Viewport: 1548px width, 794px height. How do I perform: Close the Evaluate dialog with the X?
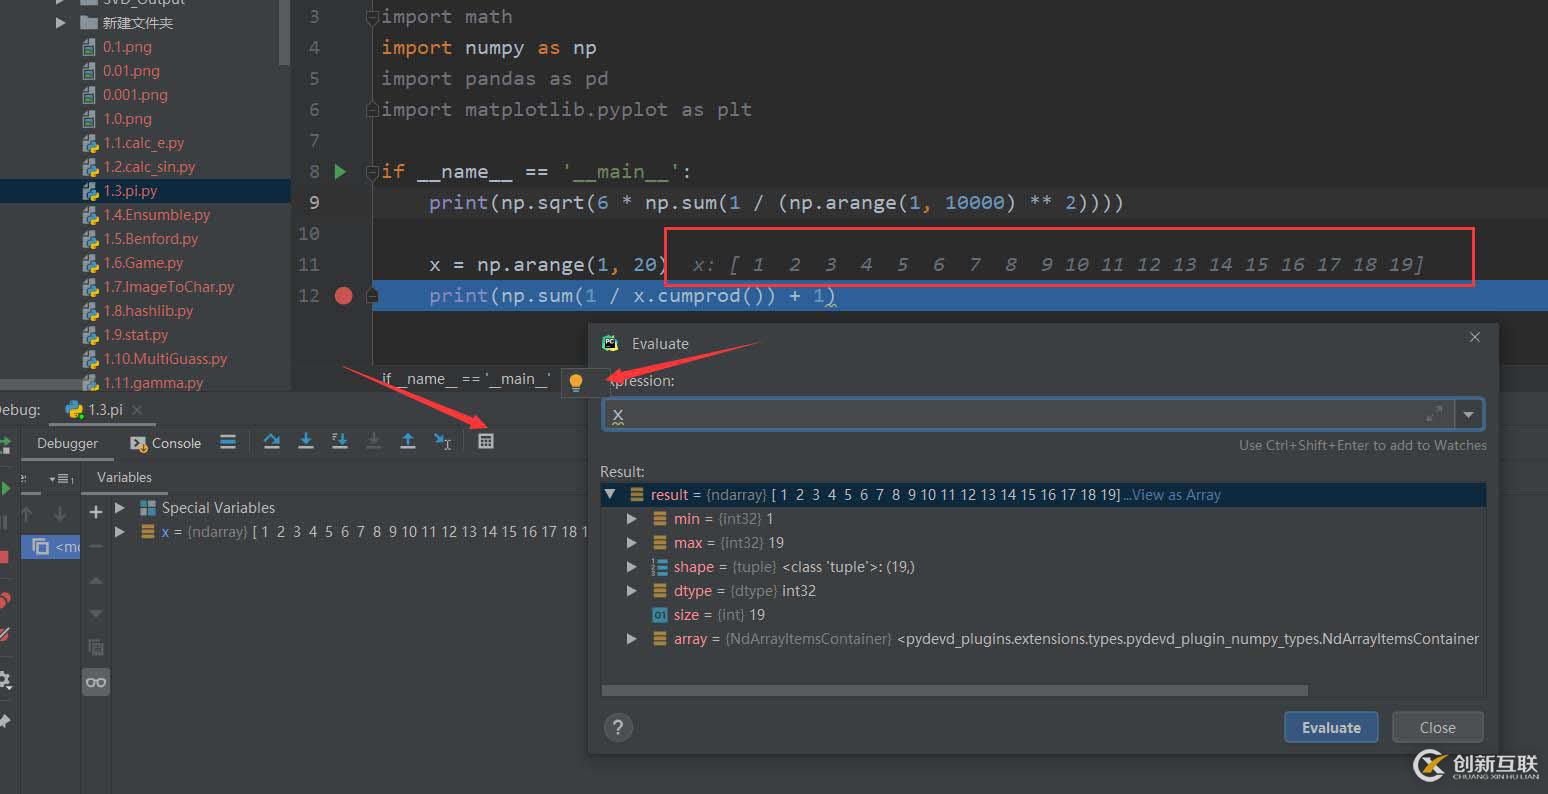coord(1474,338)
